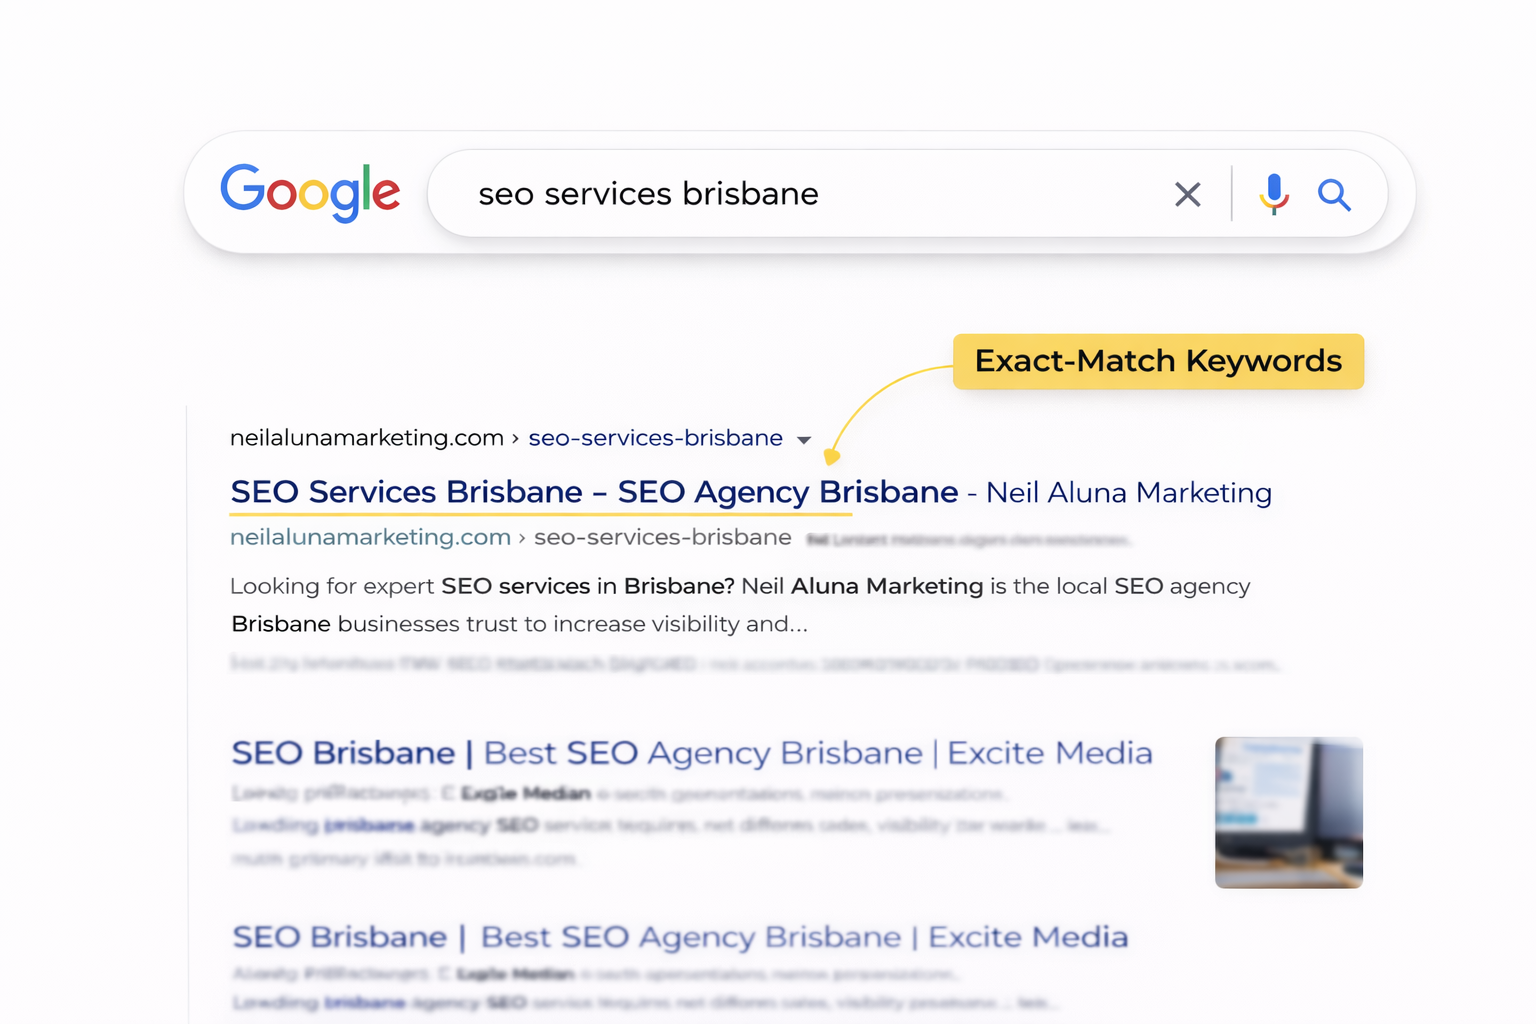Expand the dropdown arrow beside seo-services-brisbane breadcrumb
Image resolution: width=1536 pixels, height=1024 pixels.
pyautogui.click(x=805, y=438)
